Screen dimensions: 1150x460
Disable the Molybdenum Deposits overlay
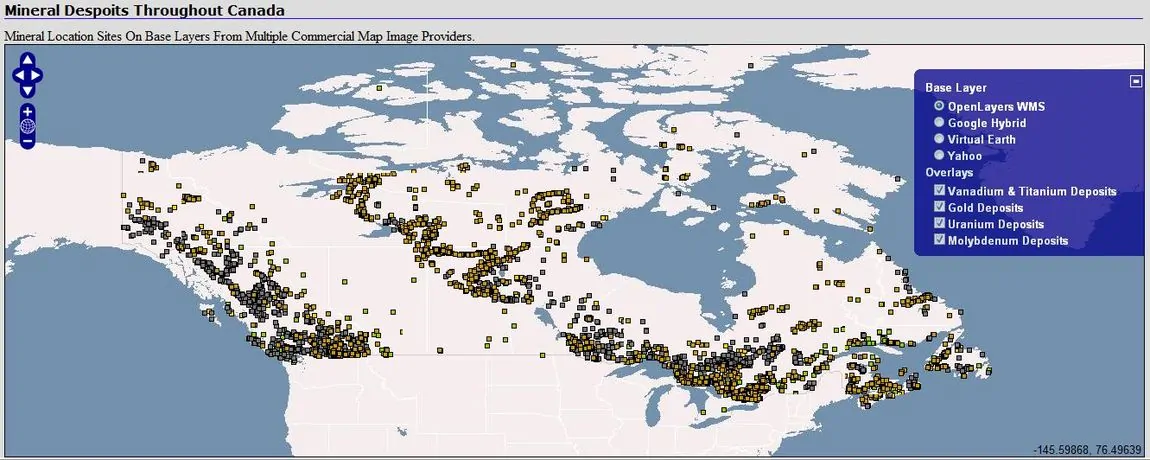click(x=939, y=240)
